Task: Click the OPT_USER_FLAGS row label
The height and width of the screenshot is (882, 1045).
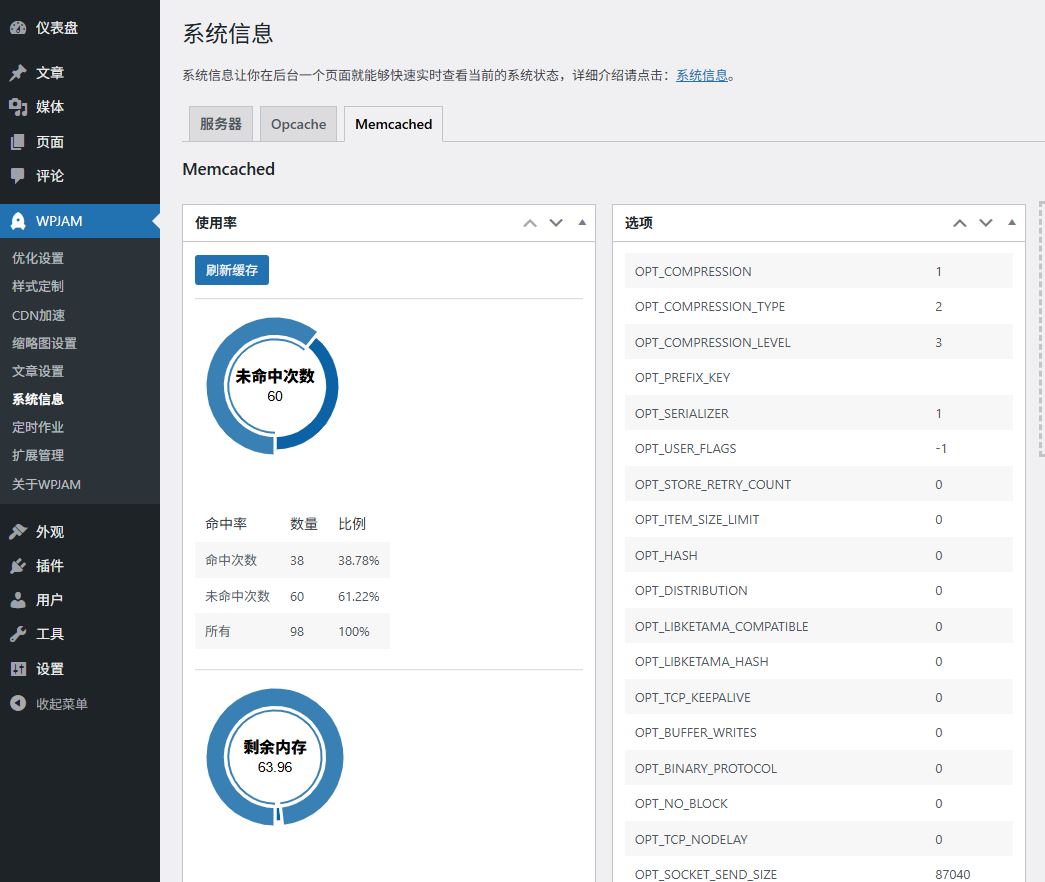Action: click(x=685, y=449)
